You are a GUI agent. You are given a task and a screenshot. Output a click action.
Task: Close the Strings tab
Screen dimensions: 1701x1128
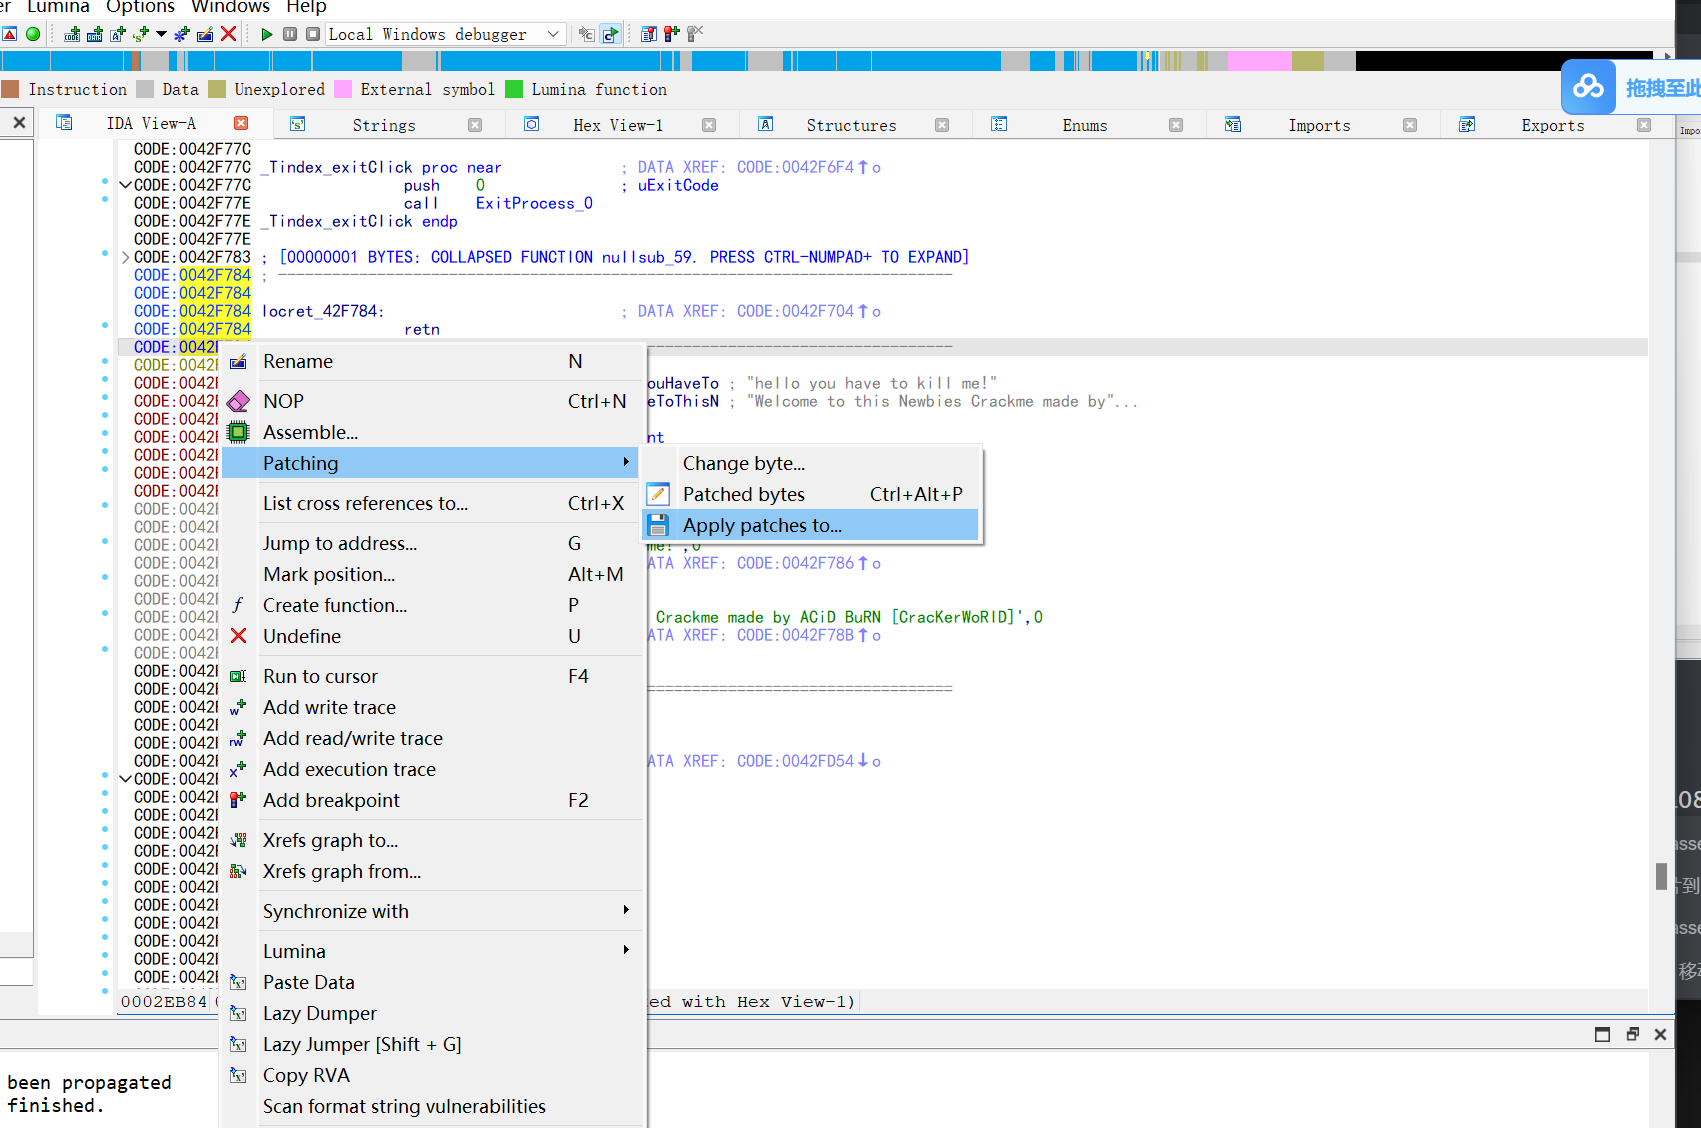point(475,125)
